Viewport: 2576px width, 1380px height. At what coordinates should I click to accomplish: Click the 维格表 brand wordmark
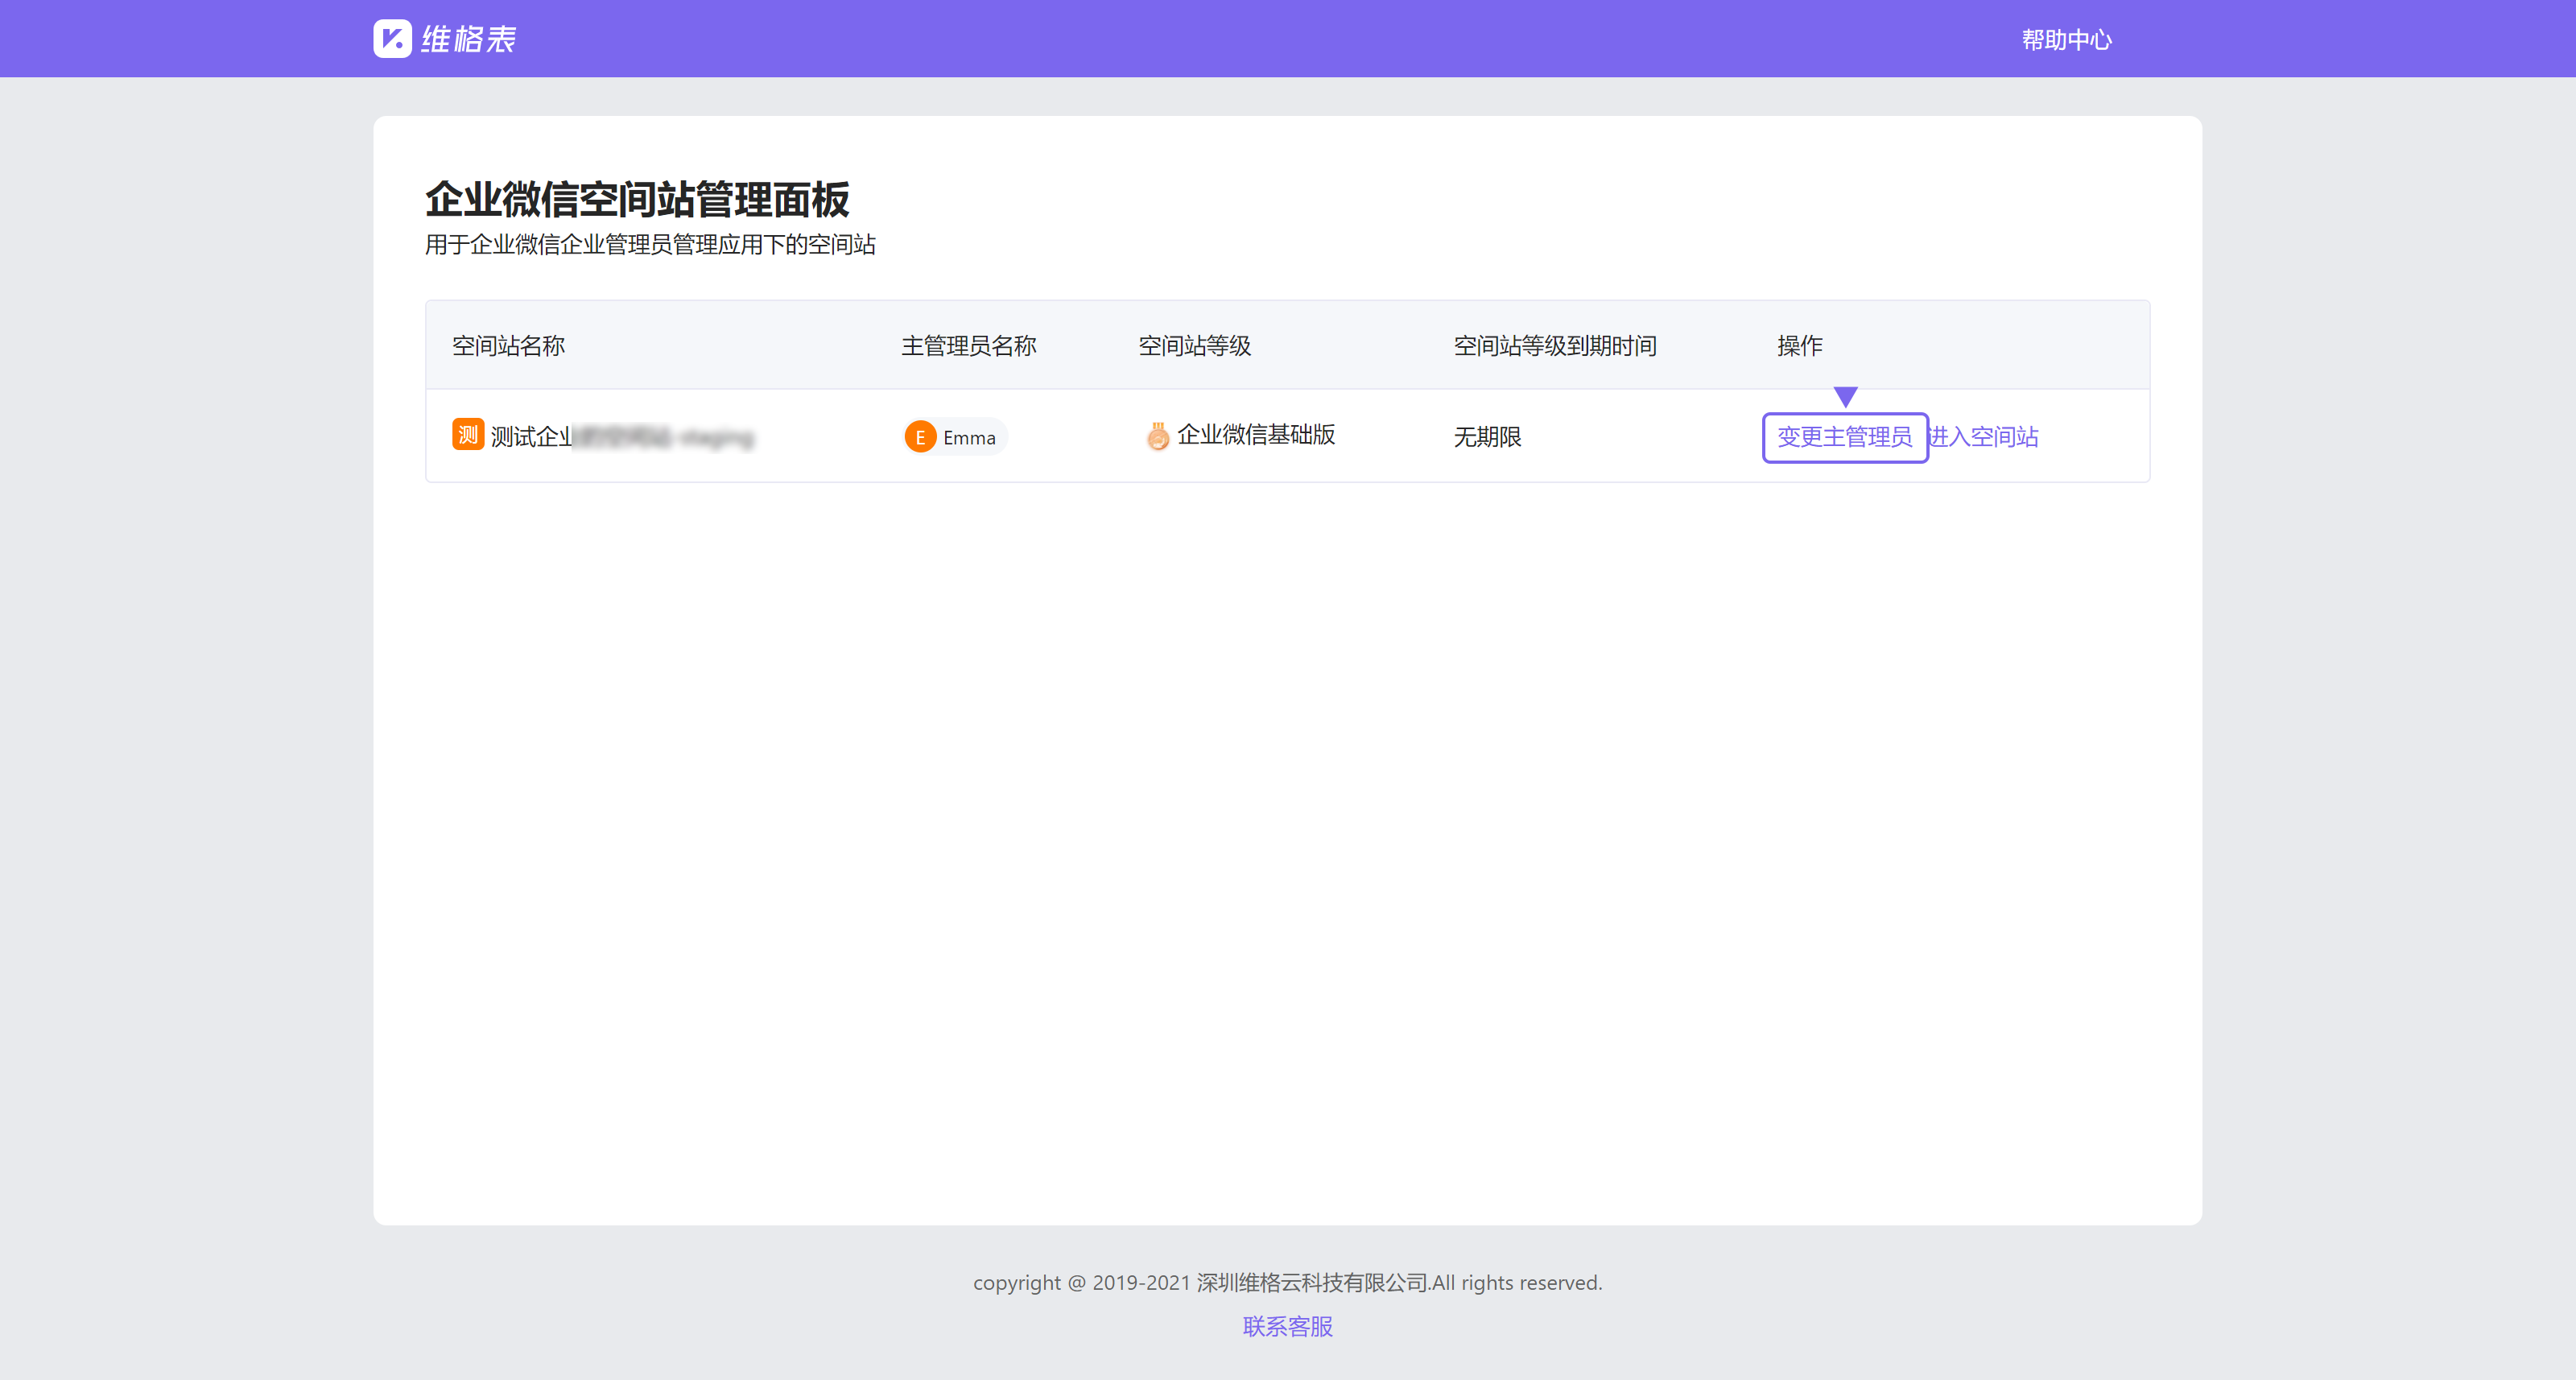pos(468,39)
